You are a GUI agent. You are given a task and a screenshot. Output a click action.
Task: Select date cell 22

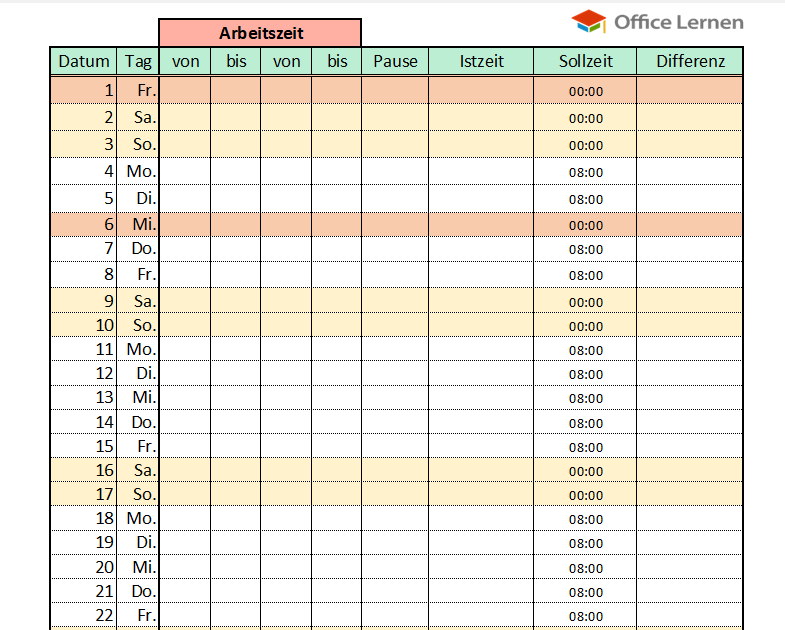tap(84, 614)
